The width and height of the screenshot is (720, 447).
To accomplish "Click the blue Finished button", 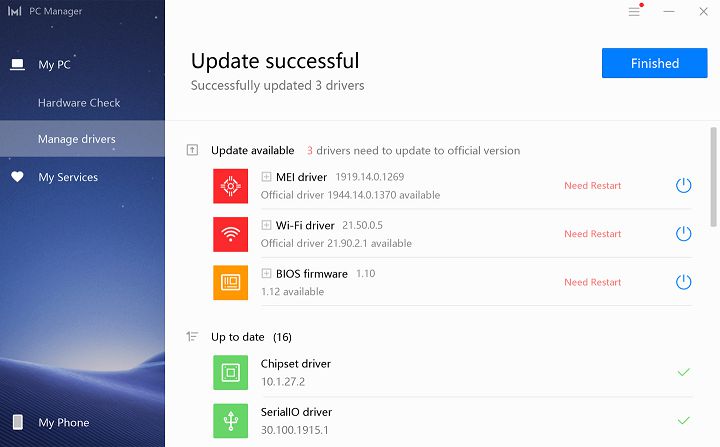I will click(654, 63).
